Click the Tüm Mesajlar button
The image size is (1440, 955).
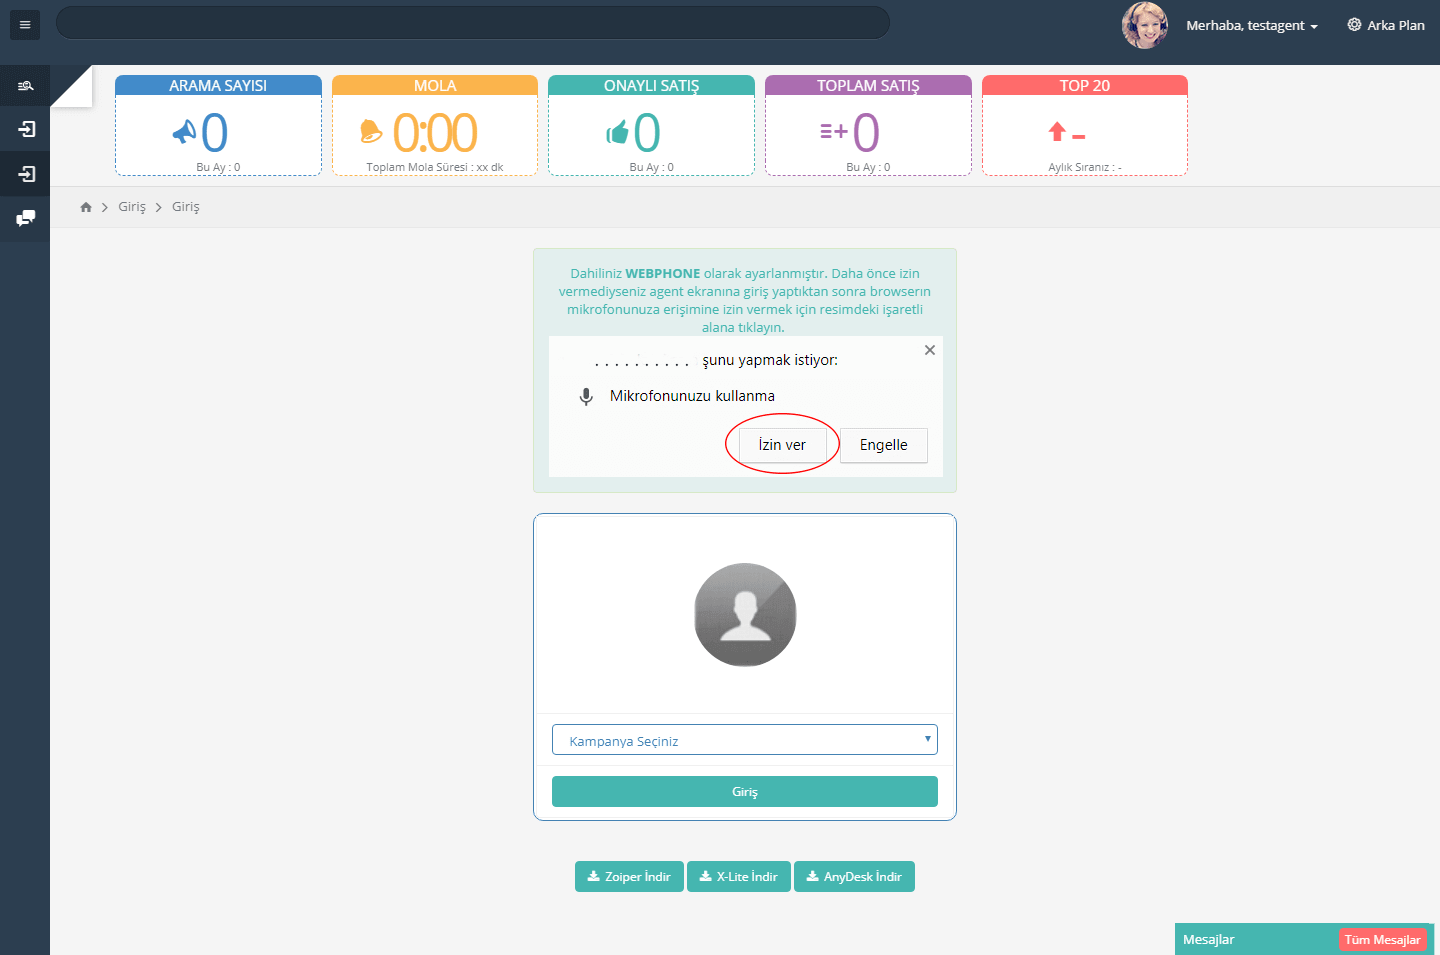tap(1382, 939)
